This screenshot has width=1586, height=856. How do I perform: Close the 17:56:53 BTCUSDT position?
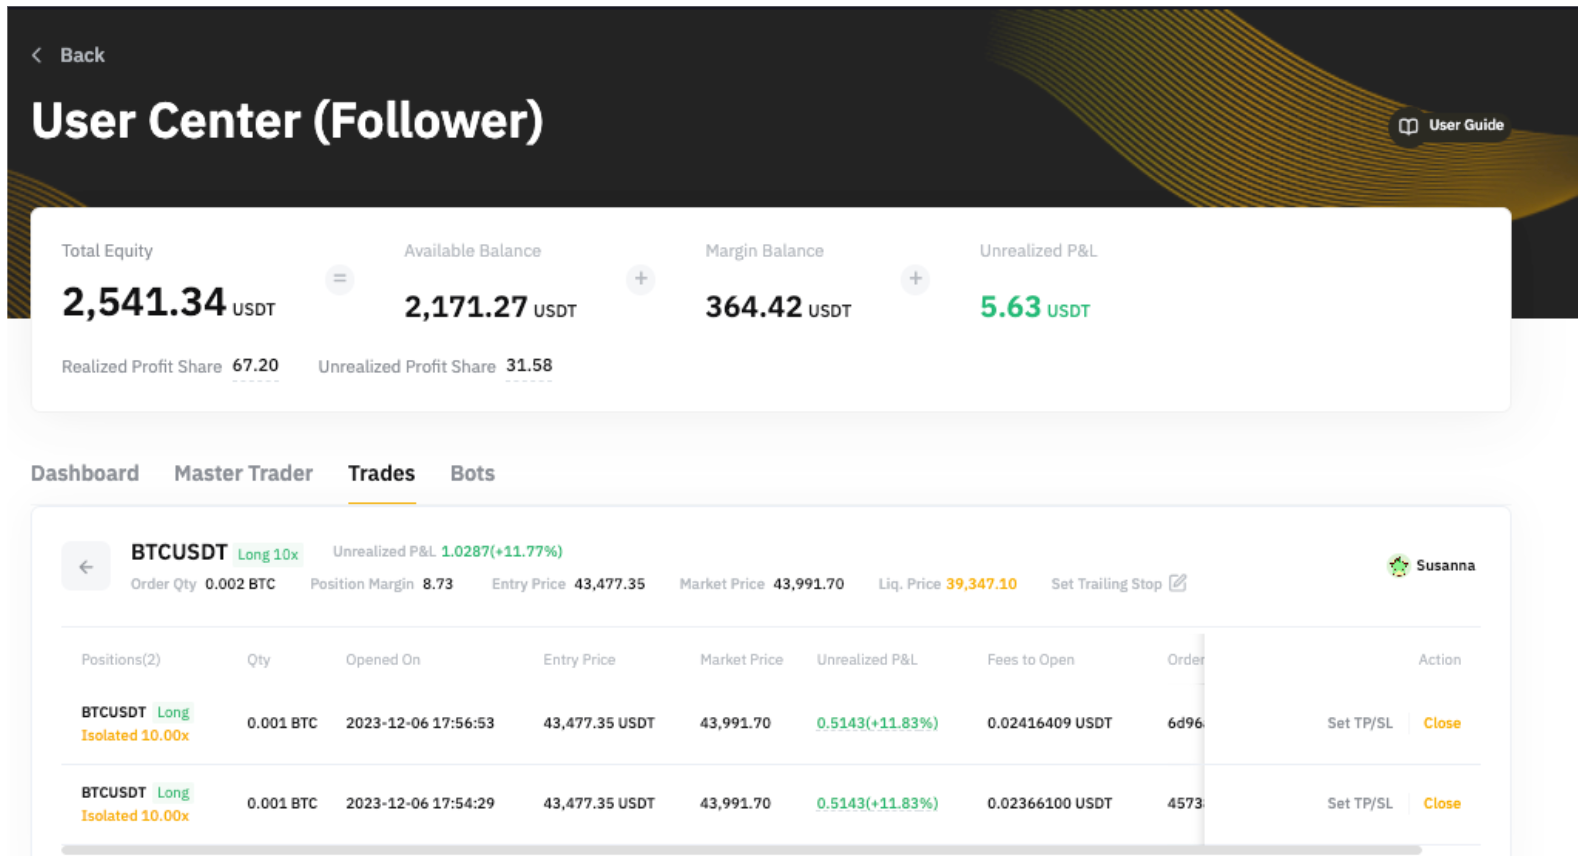click(1441, 723)
